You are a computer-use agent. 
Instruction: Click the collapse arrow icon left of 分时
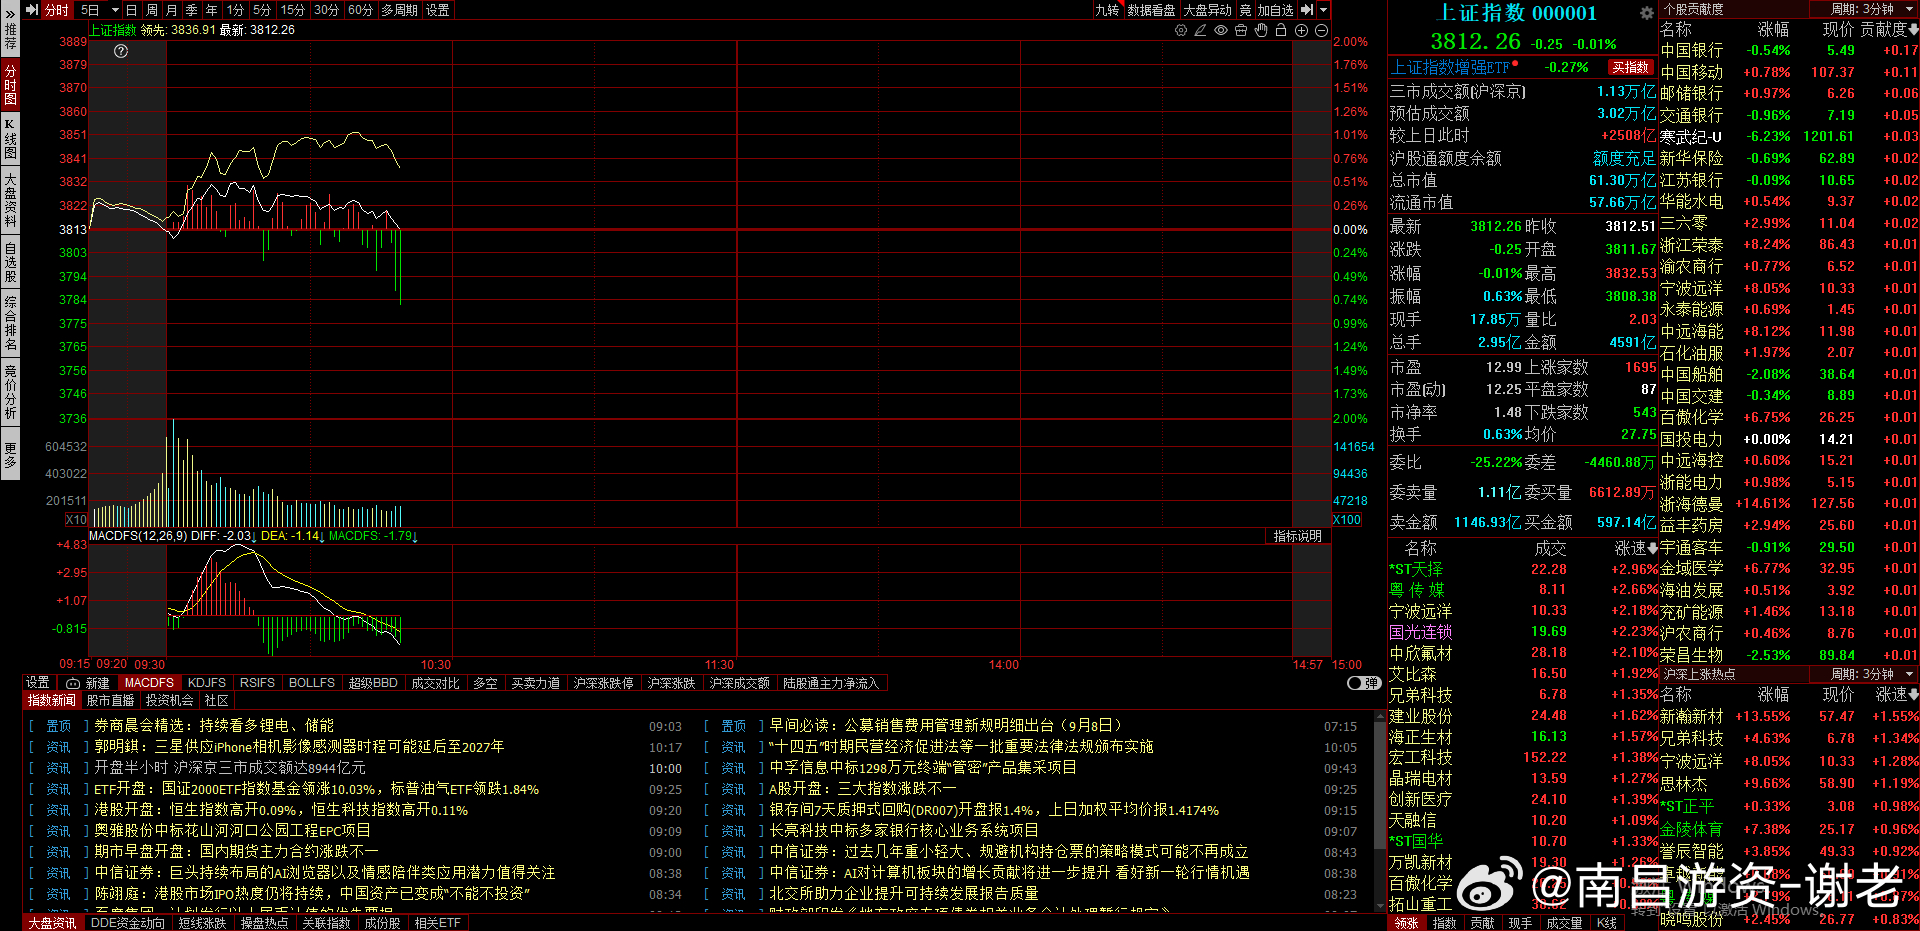coord(32,10)
